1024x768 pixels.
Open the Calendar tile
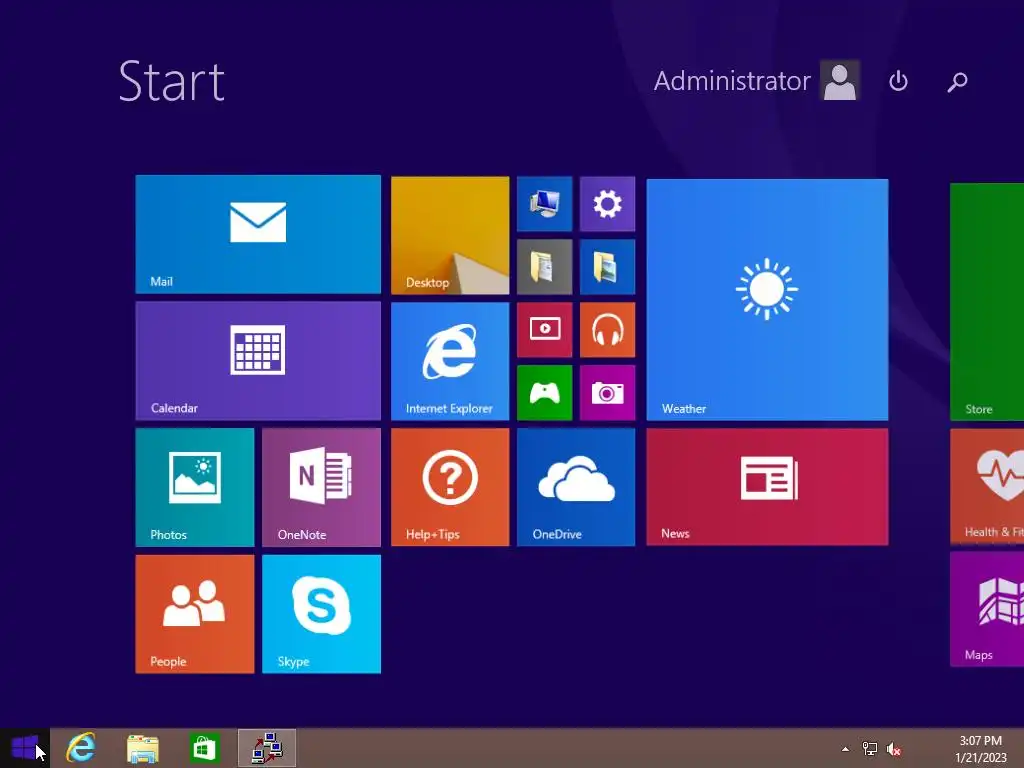[x=258, y=361]
